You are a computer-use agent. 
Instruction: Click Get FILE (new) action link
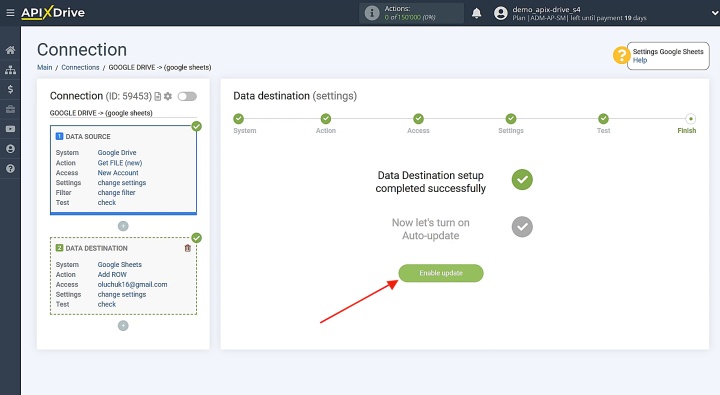(120, 163)
